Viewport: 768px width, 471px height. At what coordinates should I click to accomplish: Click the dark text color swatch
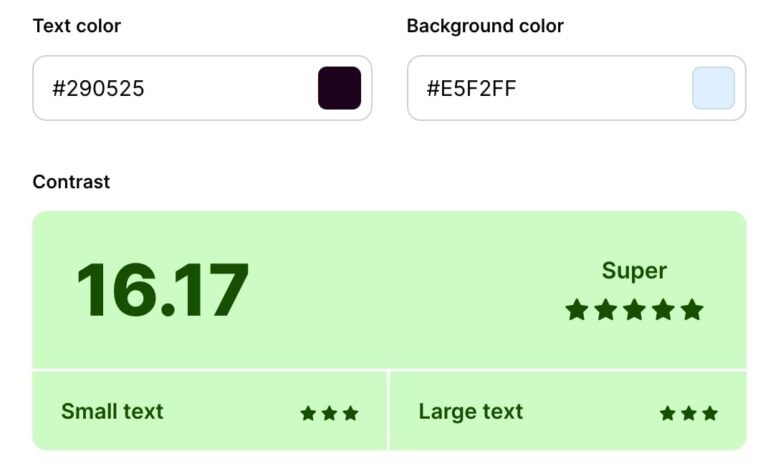[339, 88]
